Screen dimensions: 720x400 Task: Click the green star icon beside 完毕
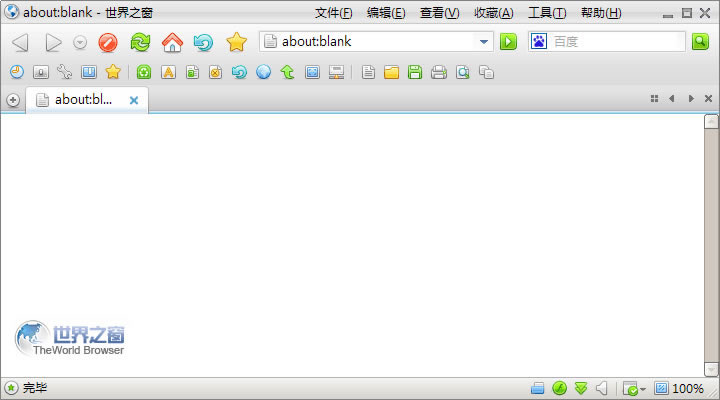pos(11,388)
